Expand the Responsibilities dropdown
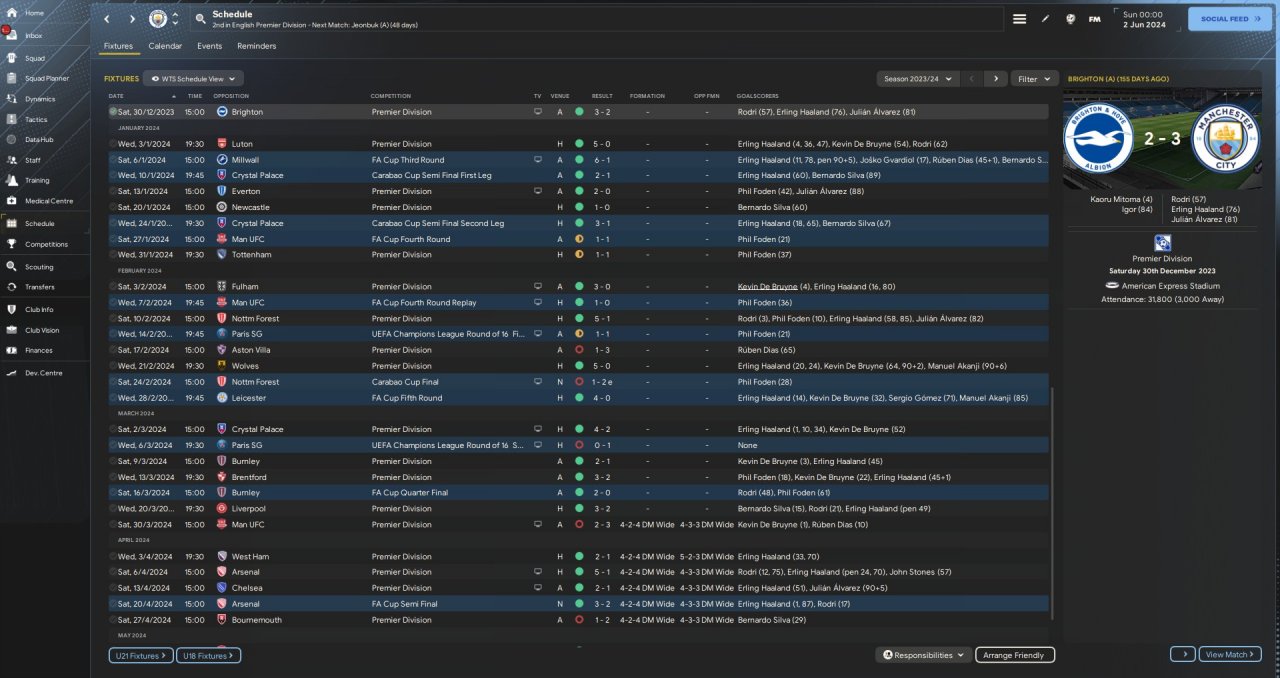The height and width of the screenshot is (678, 1280). [923, 655]
